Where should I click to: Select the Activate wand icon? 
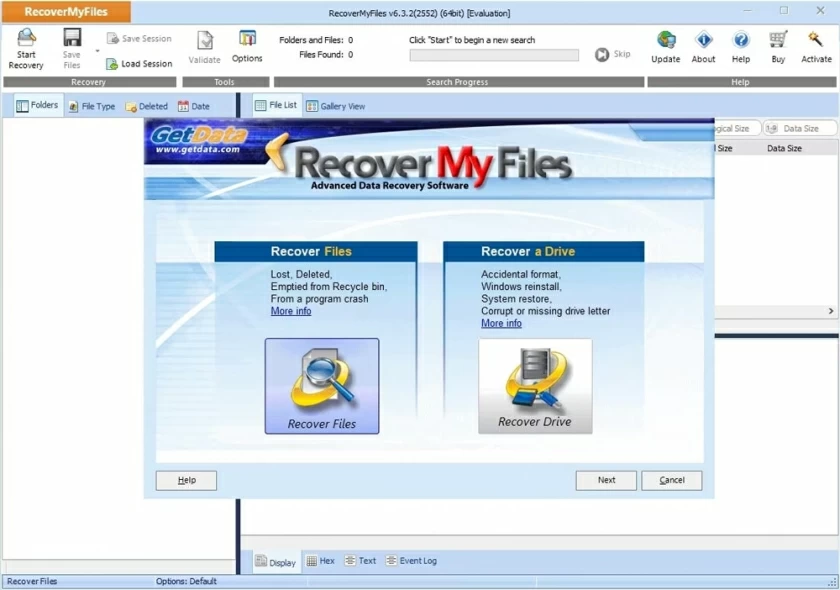click(x=816, y=45)
